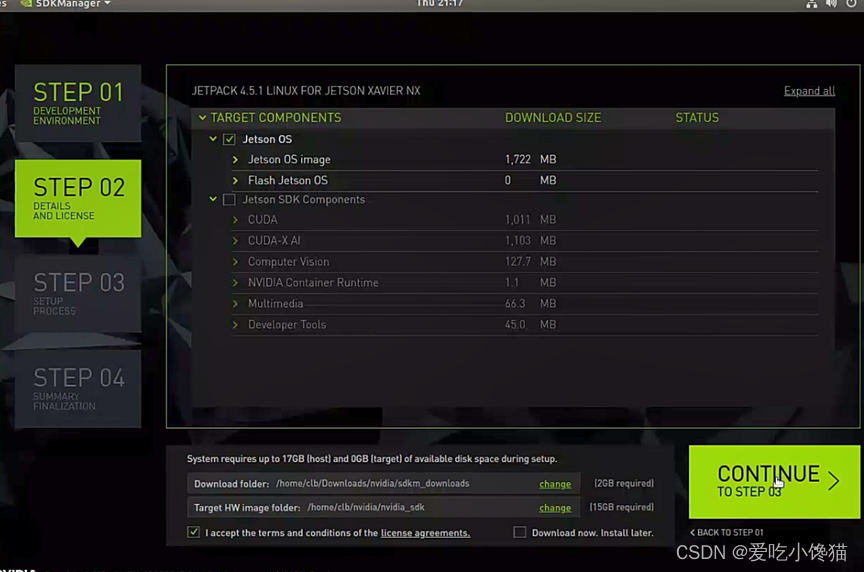Screen dimensions: 864x572
Task: Click the 1,722 MB download size
Action: [531, 160]
